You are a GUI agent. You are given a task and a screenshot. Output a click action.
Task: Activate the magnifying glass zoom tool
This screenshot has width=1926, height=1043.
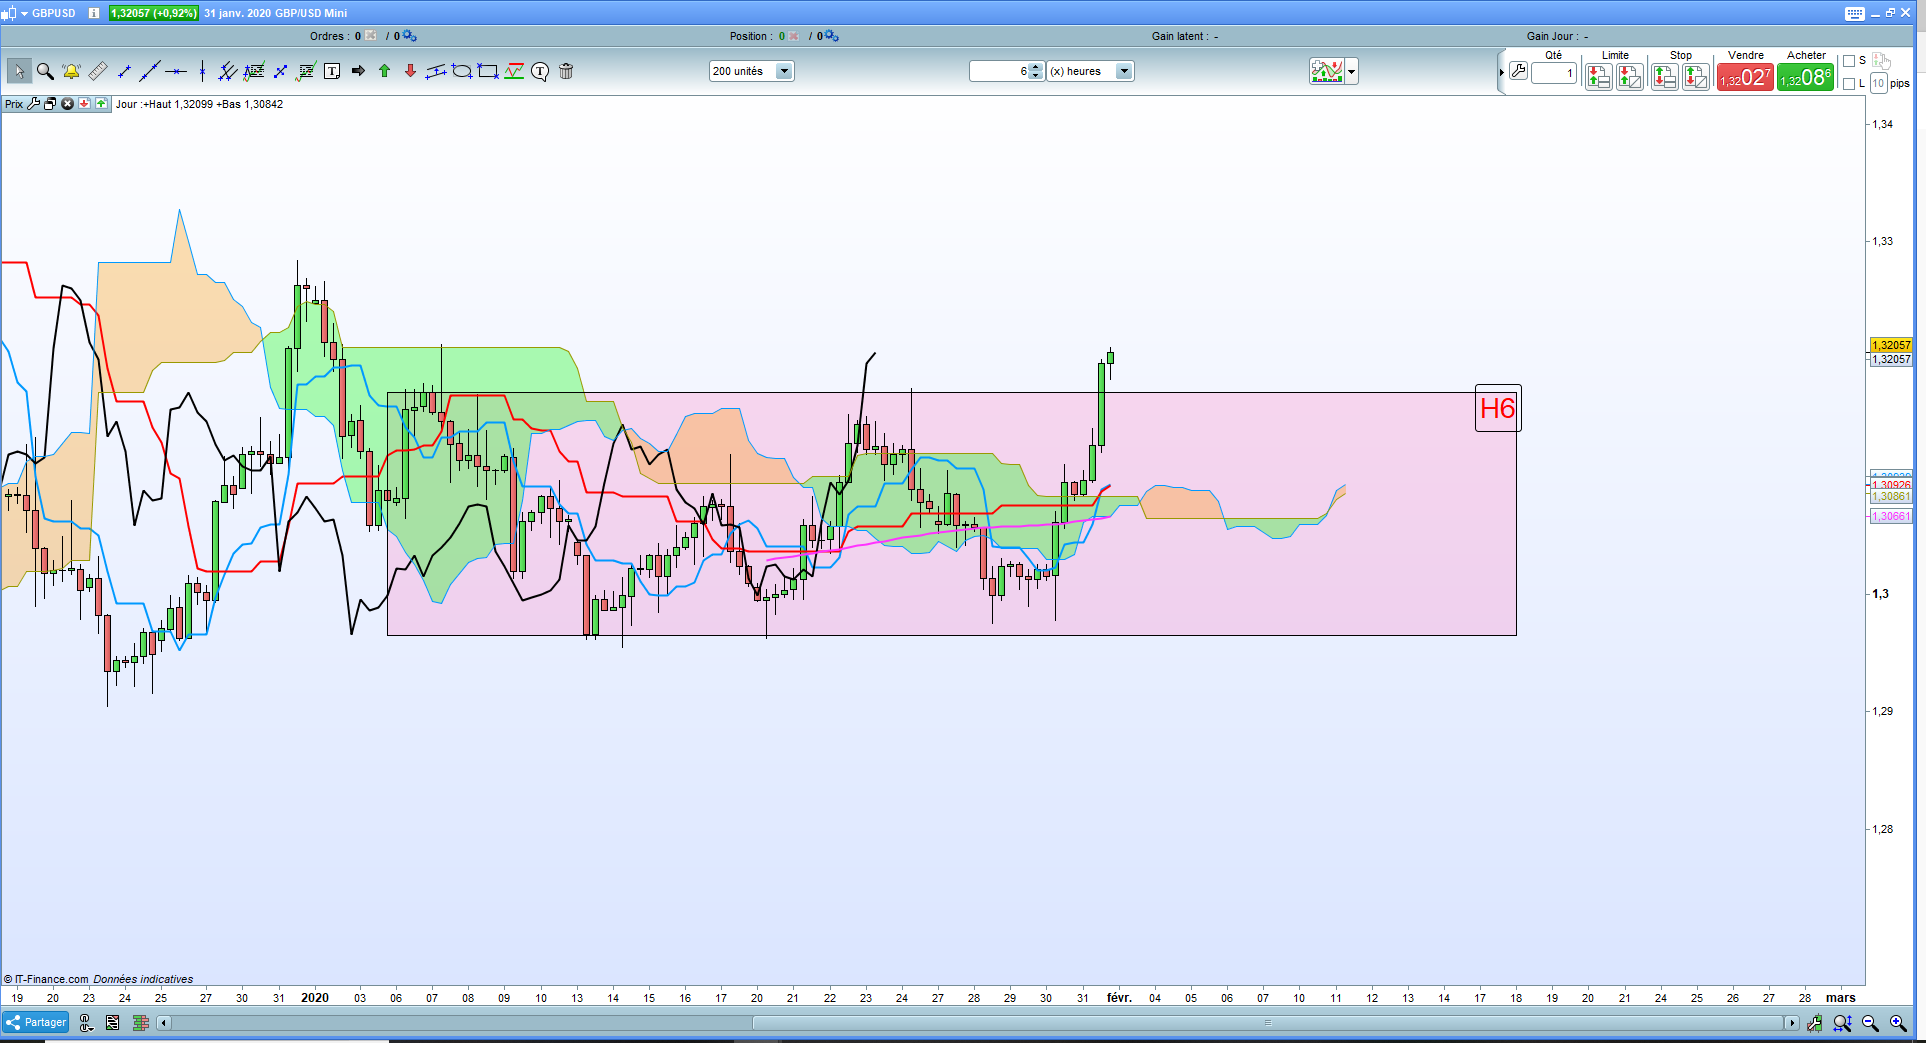click(45, 71)
